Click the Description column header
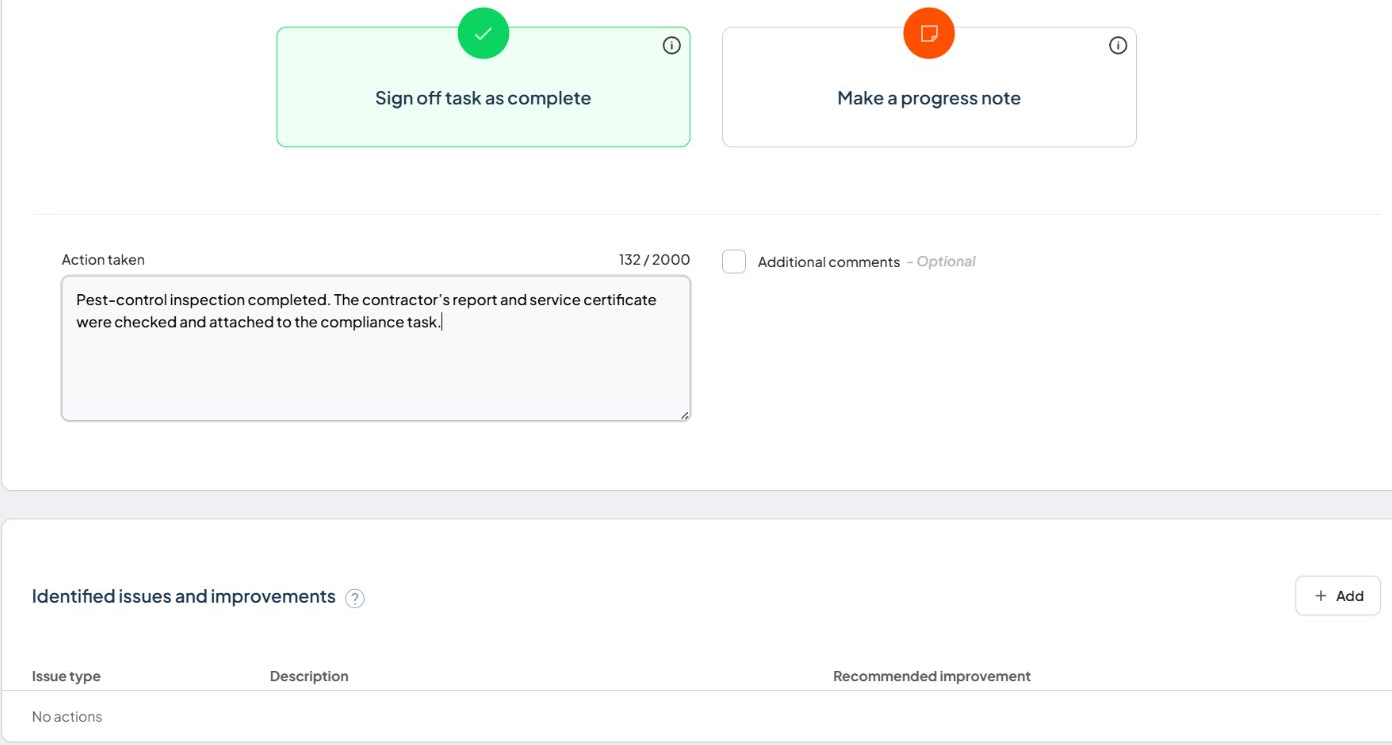This screenshot has height=745, width=1392. pyautogui.click(x=309, y=676)
